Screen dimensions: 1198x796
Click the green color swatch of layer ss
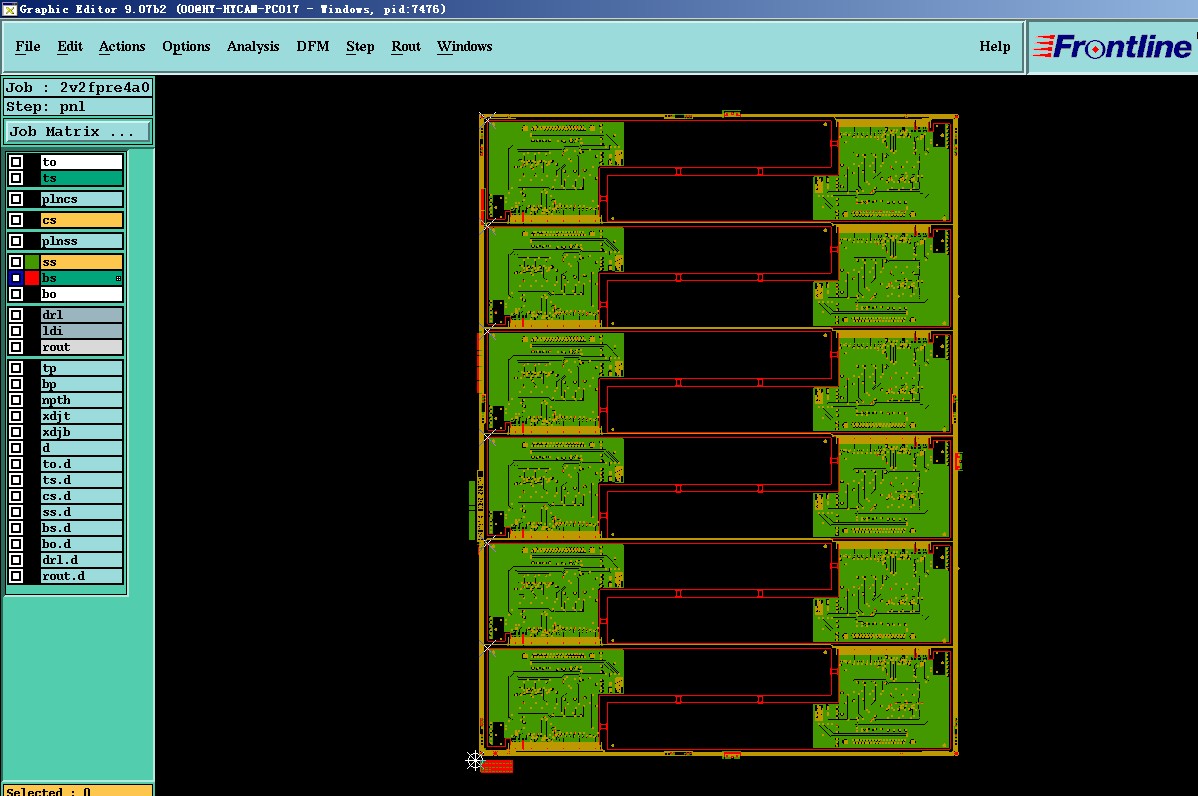(31, 262)
